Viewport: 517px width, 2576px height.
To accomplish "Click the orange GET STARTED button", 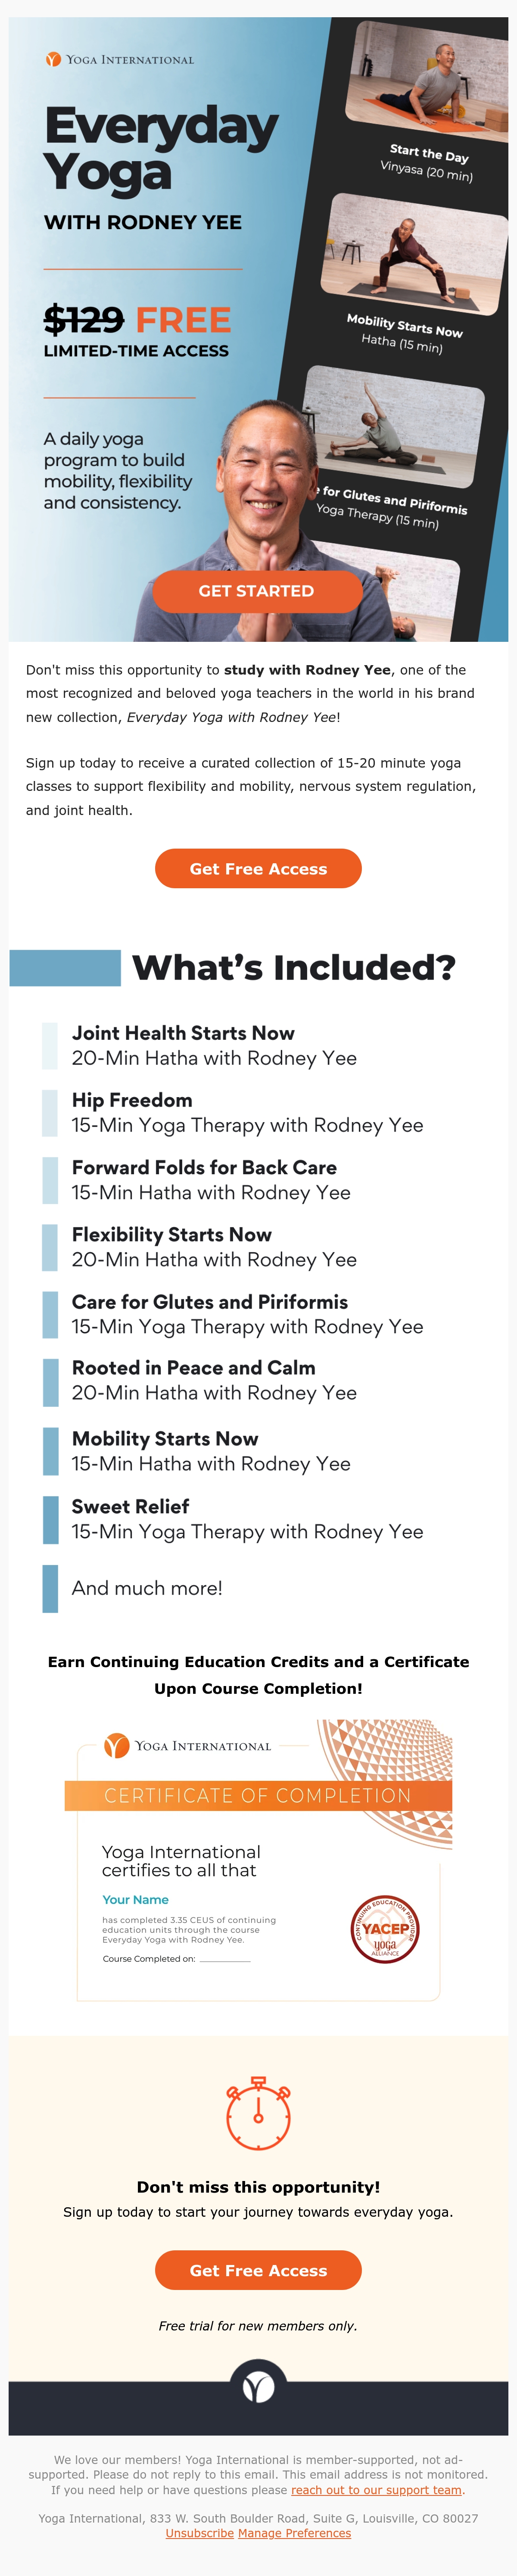I will pyautogui.click(x=257, y=591).
